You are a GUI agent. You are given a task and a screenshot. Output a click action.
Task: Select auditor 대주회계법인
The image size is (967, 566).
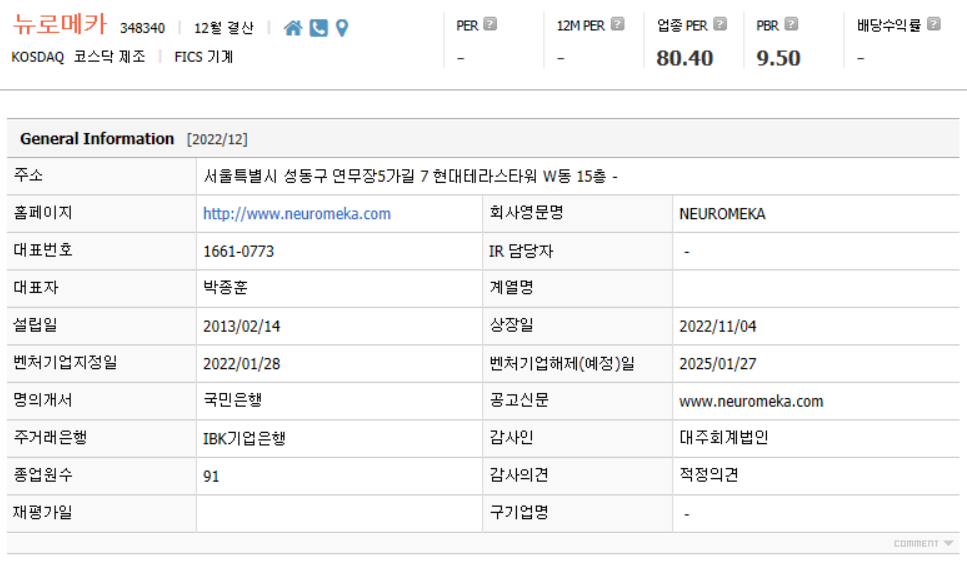pos(724,438)
